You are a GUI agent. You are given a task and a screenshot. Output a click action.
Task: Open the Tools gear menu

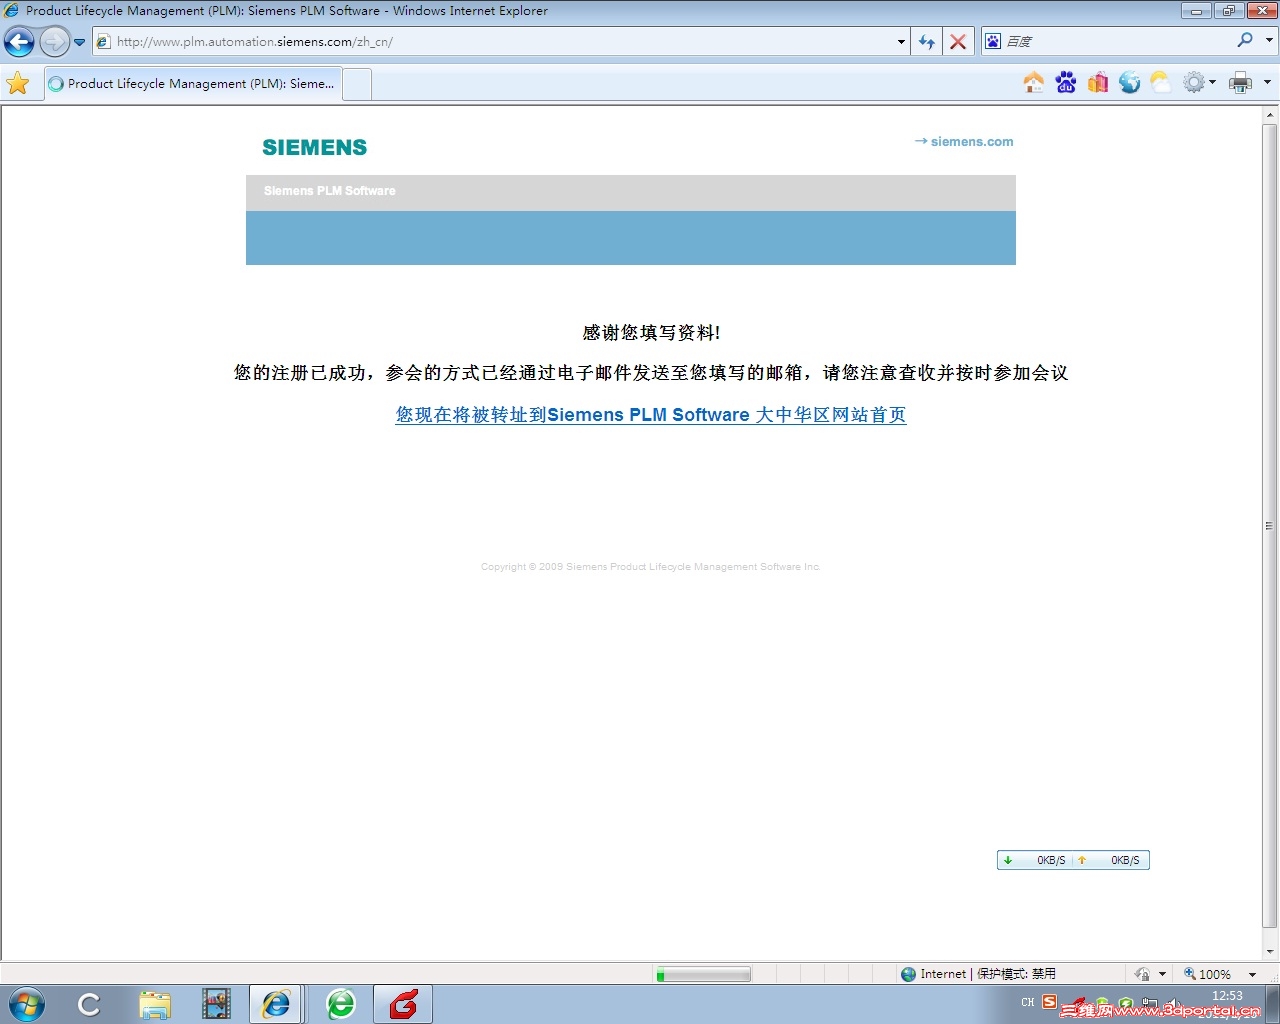(1198, 82)
